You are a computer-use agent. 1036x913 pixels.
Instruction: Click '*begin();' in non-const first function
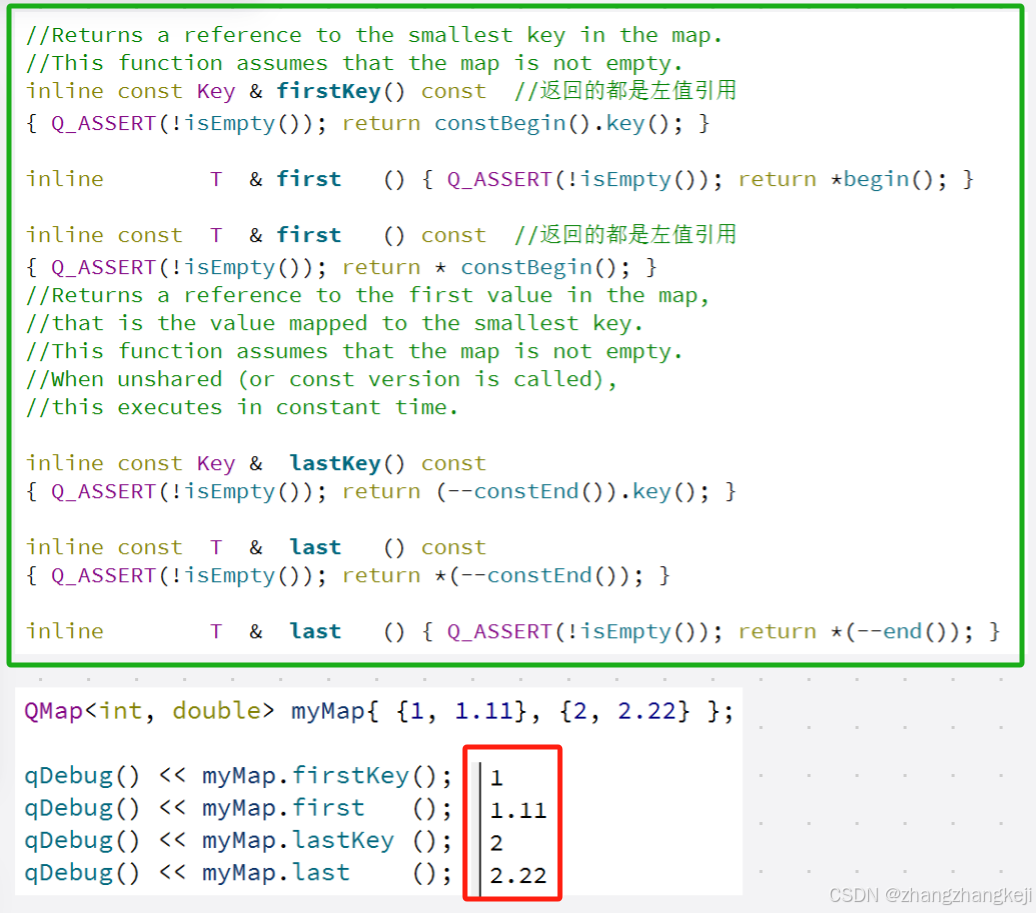point(889,179)
